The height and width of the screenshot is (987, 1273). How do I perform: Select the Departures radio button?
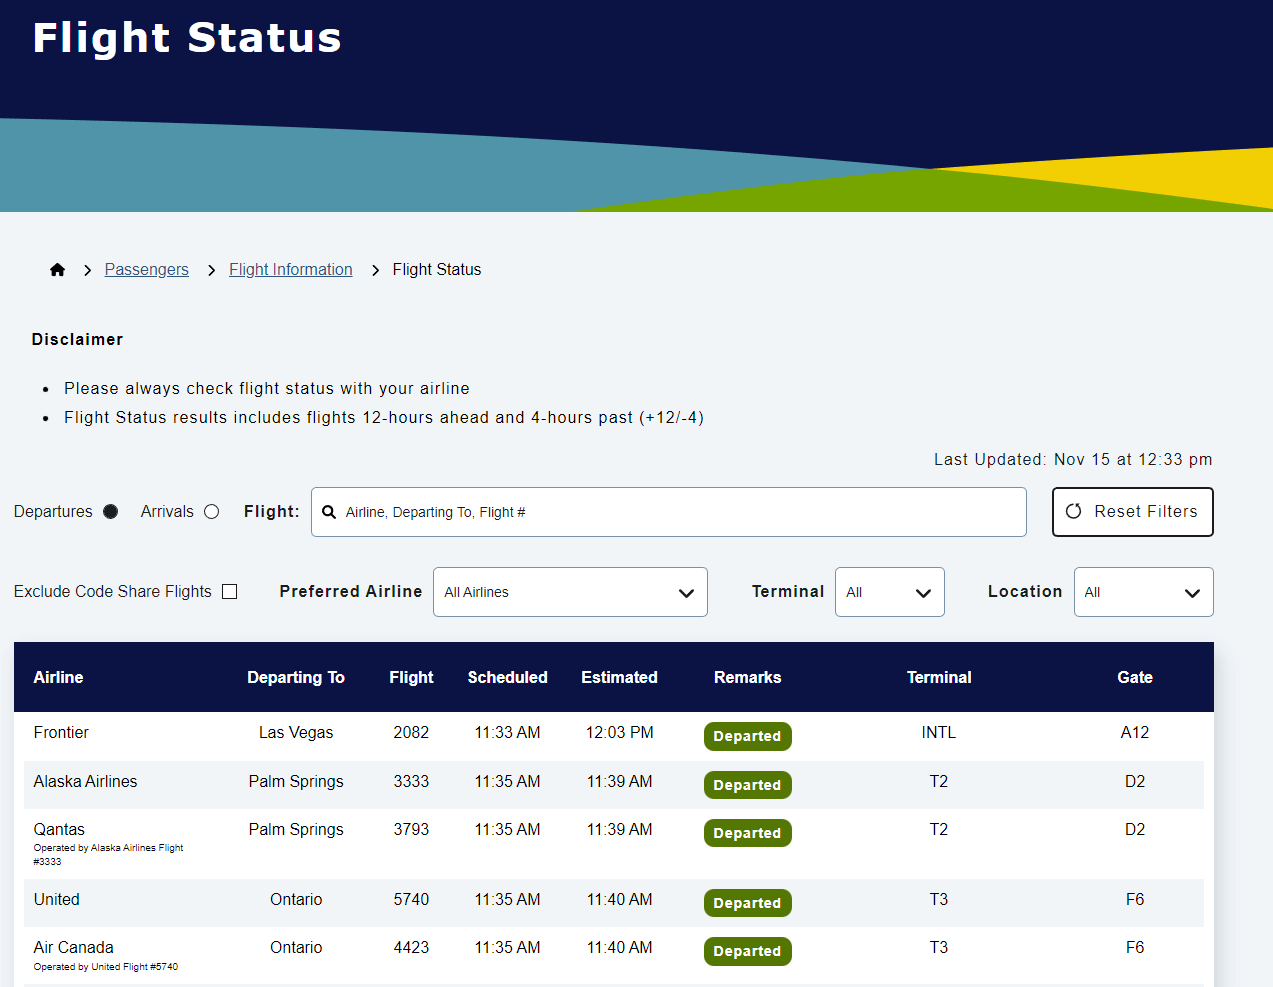(x=110, y=511)
